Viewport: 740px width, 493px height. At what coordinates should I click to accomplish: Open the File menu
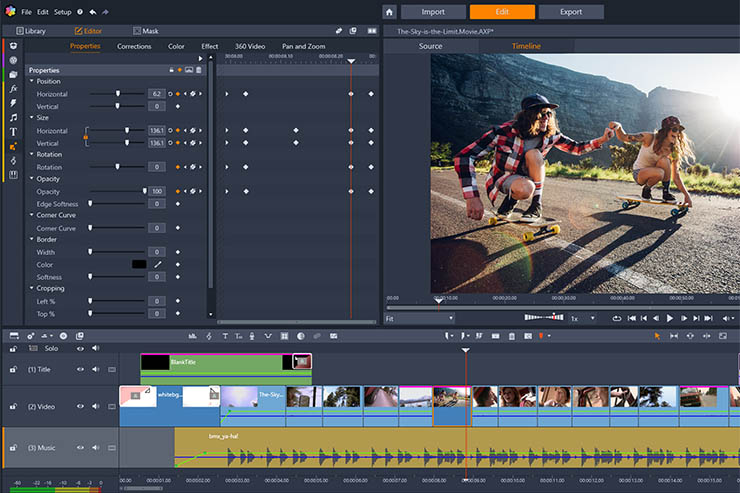click(26, 12)
